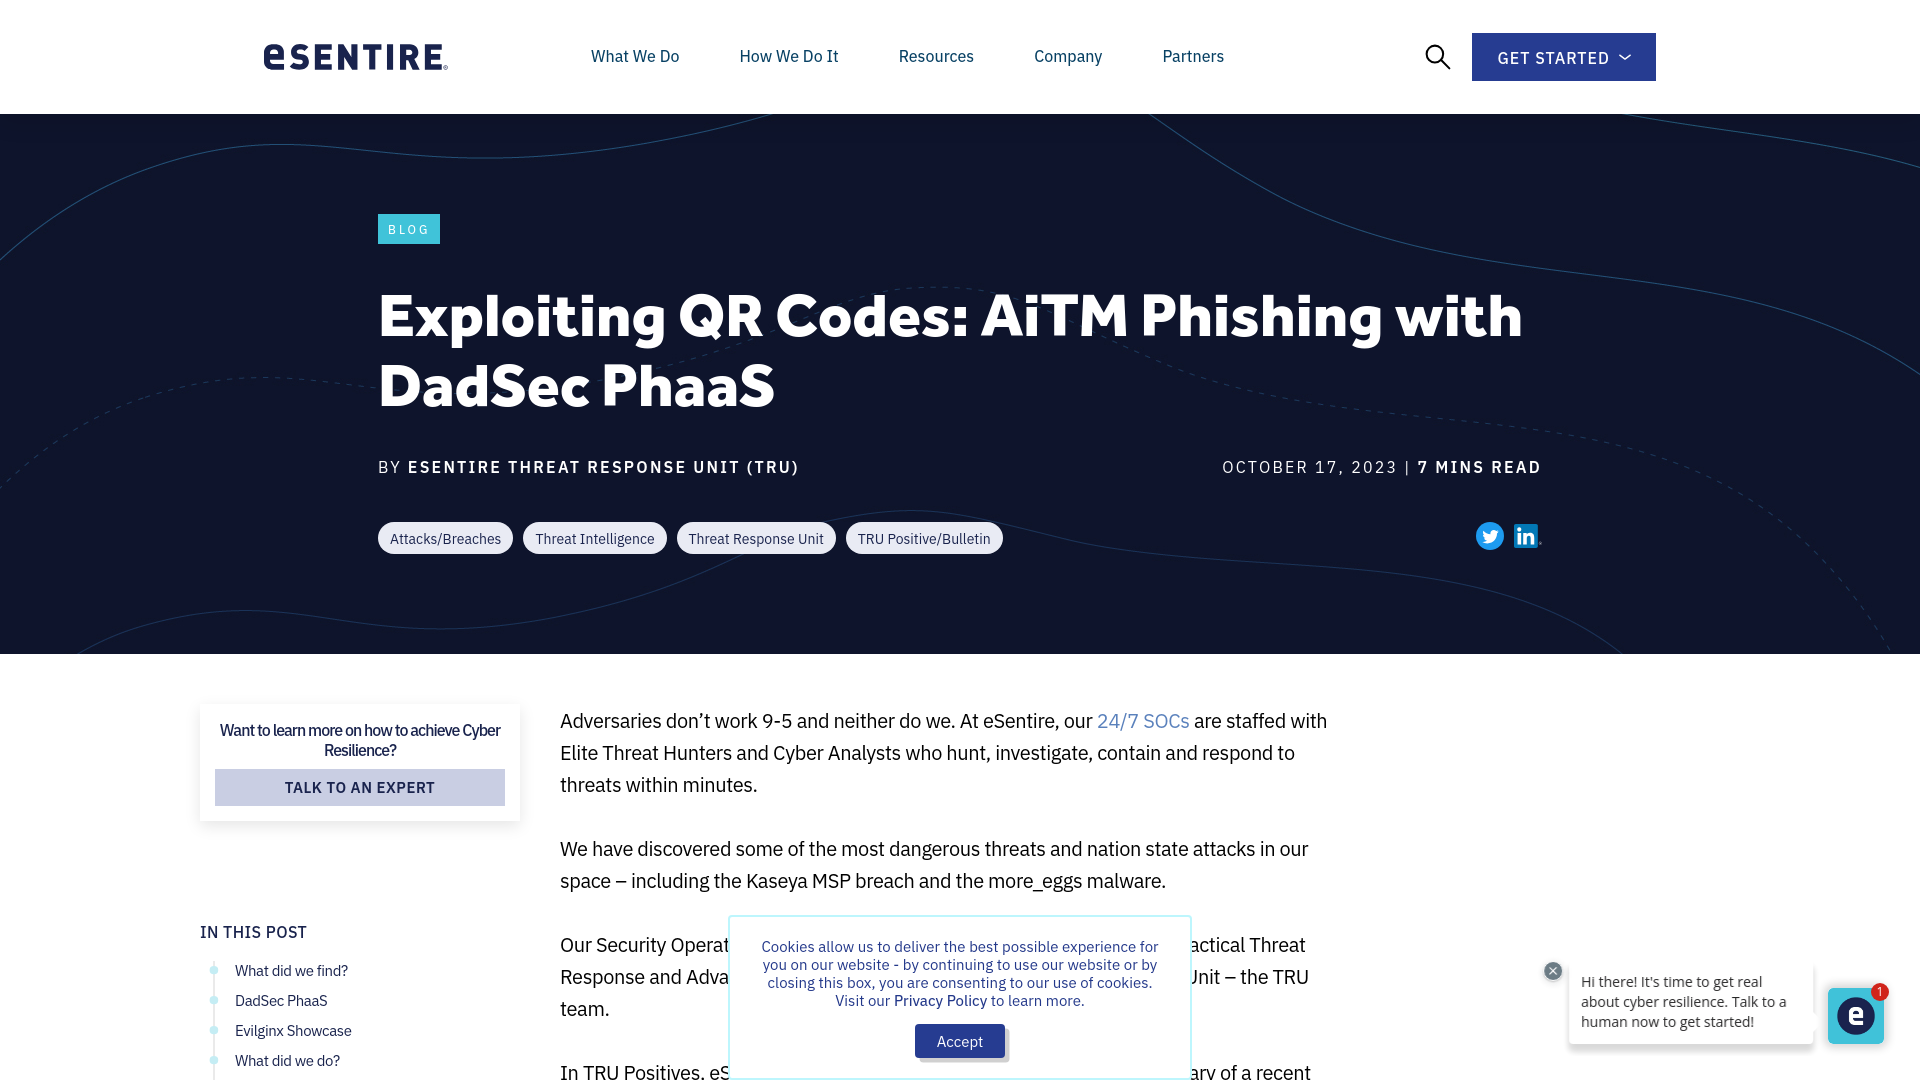1920x1080 pixels.
Task: Click the eSentire logo icon
Action: (x=355, y=57)
